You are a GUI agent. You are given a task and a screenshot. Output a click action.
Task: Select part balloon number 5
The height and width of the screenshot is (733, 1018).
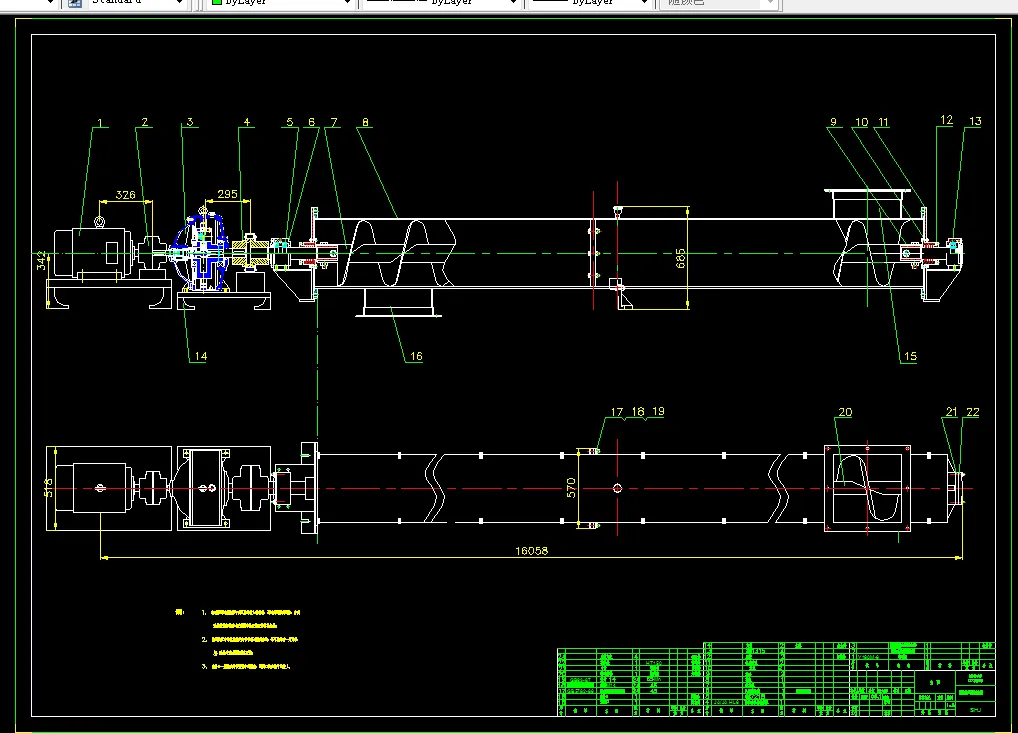coord(290,122)
